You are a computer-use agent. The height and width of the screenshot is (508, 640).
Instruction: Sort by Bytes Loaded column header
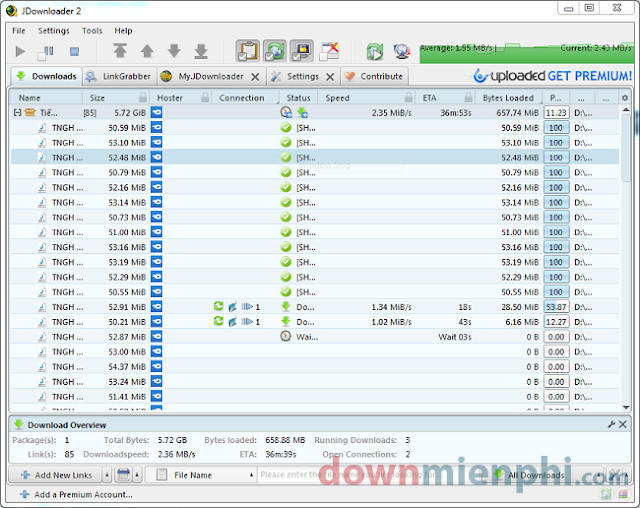tap(508, 98)
